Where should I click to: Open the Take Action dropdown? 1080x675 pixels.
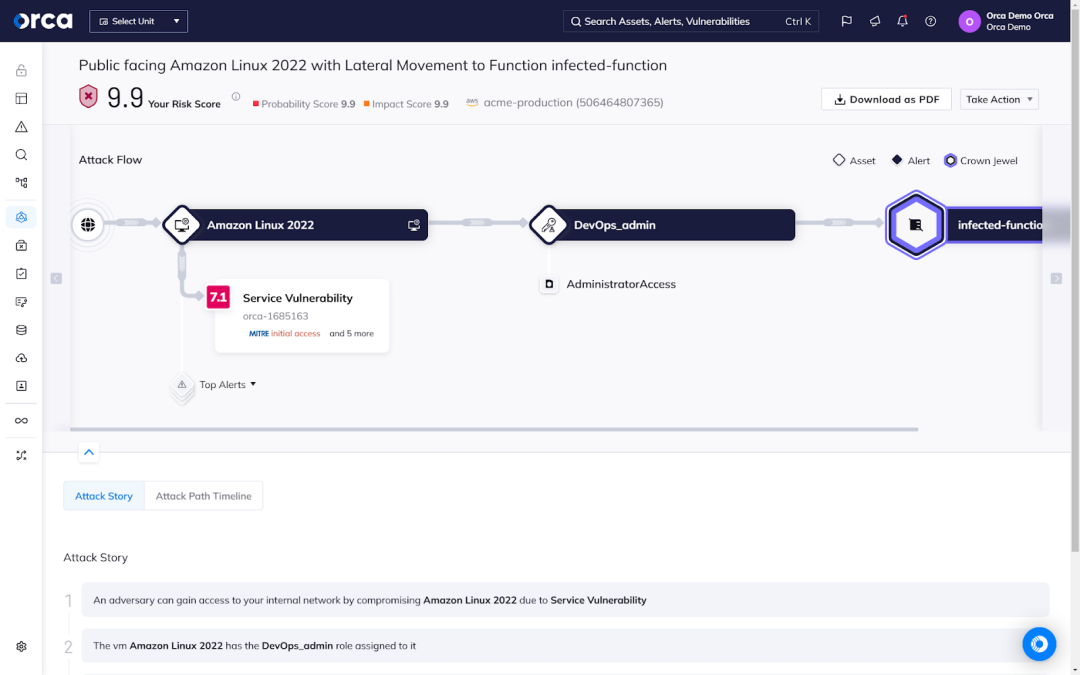coord(999,99)
